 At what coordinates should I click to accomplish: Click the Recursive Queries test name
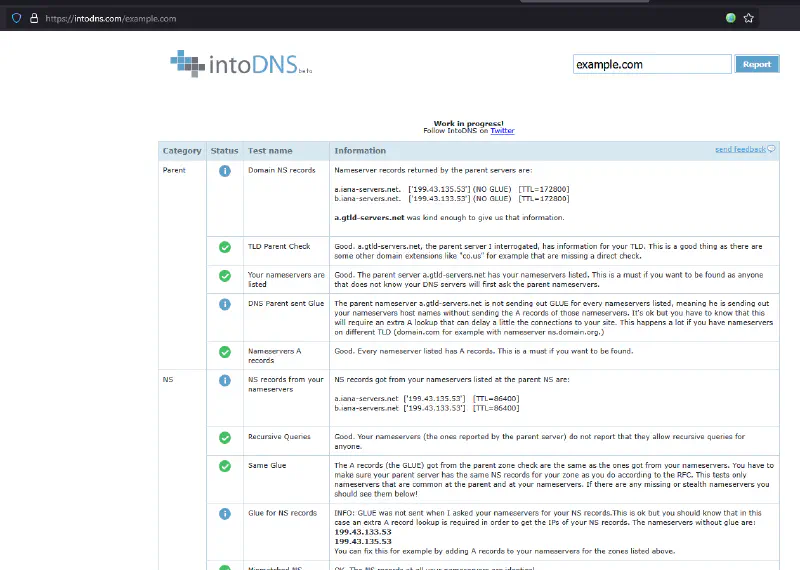point(279,436)
